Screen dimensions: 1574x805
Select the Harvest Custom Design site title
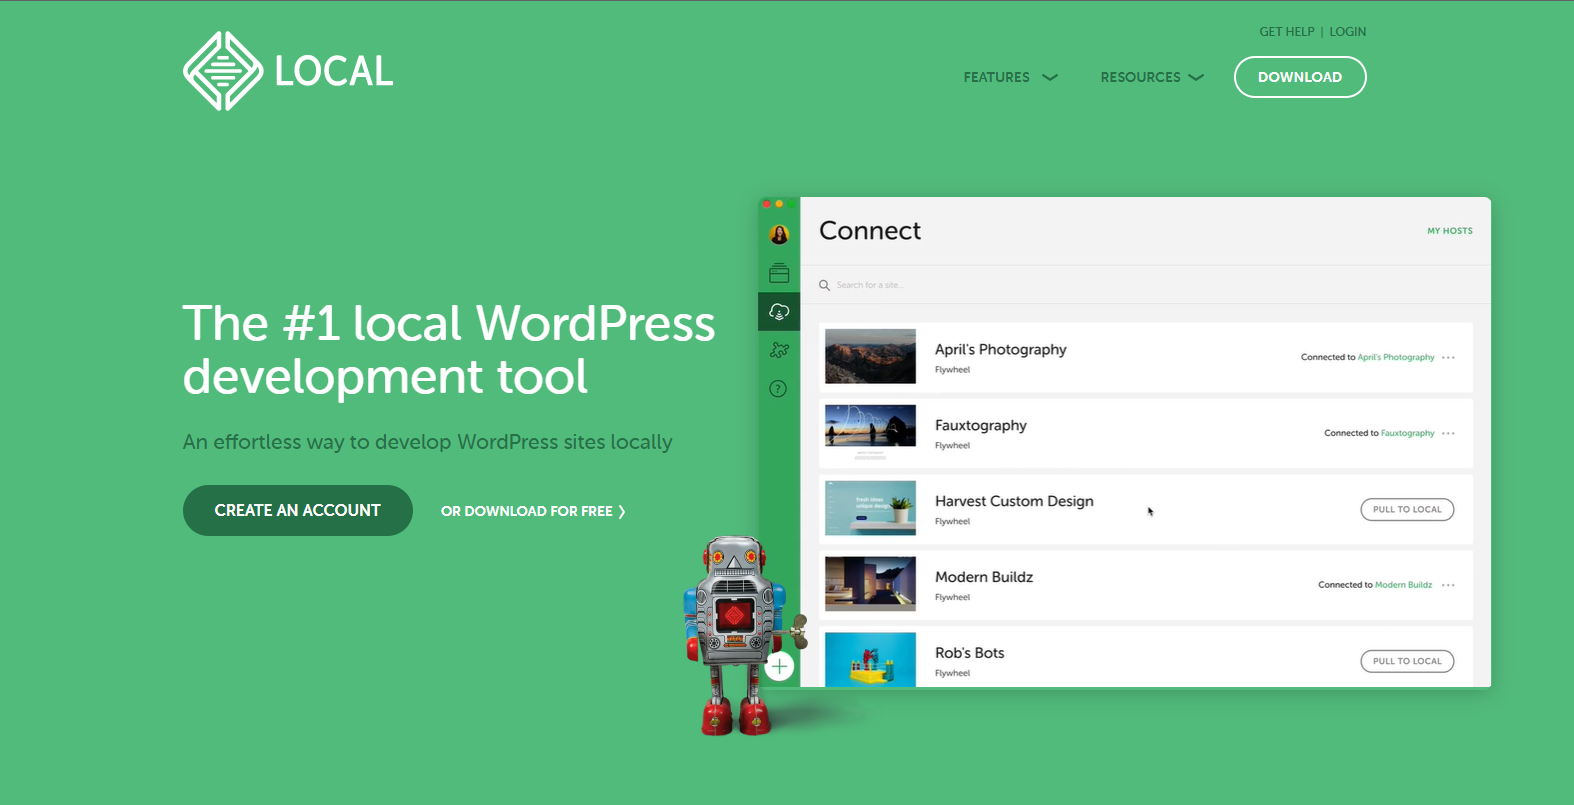tap(1014, 501)
